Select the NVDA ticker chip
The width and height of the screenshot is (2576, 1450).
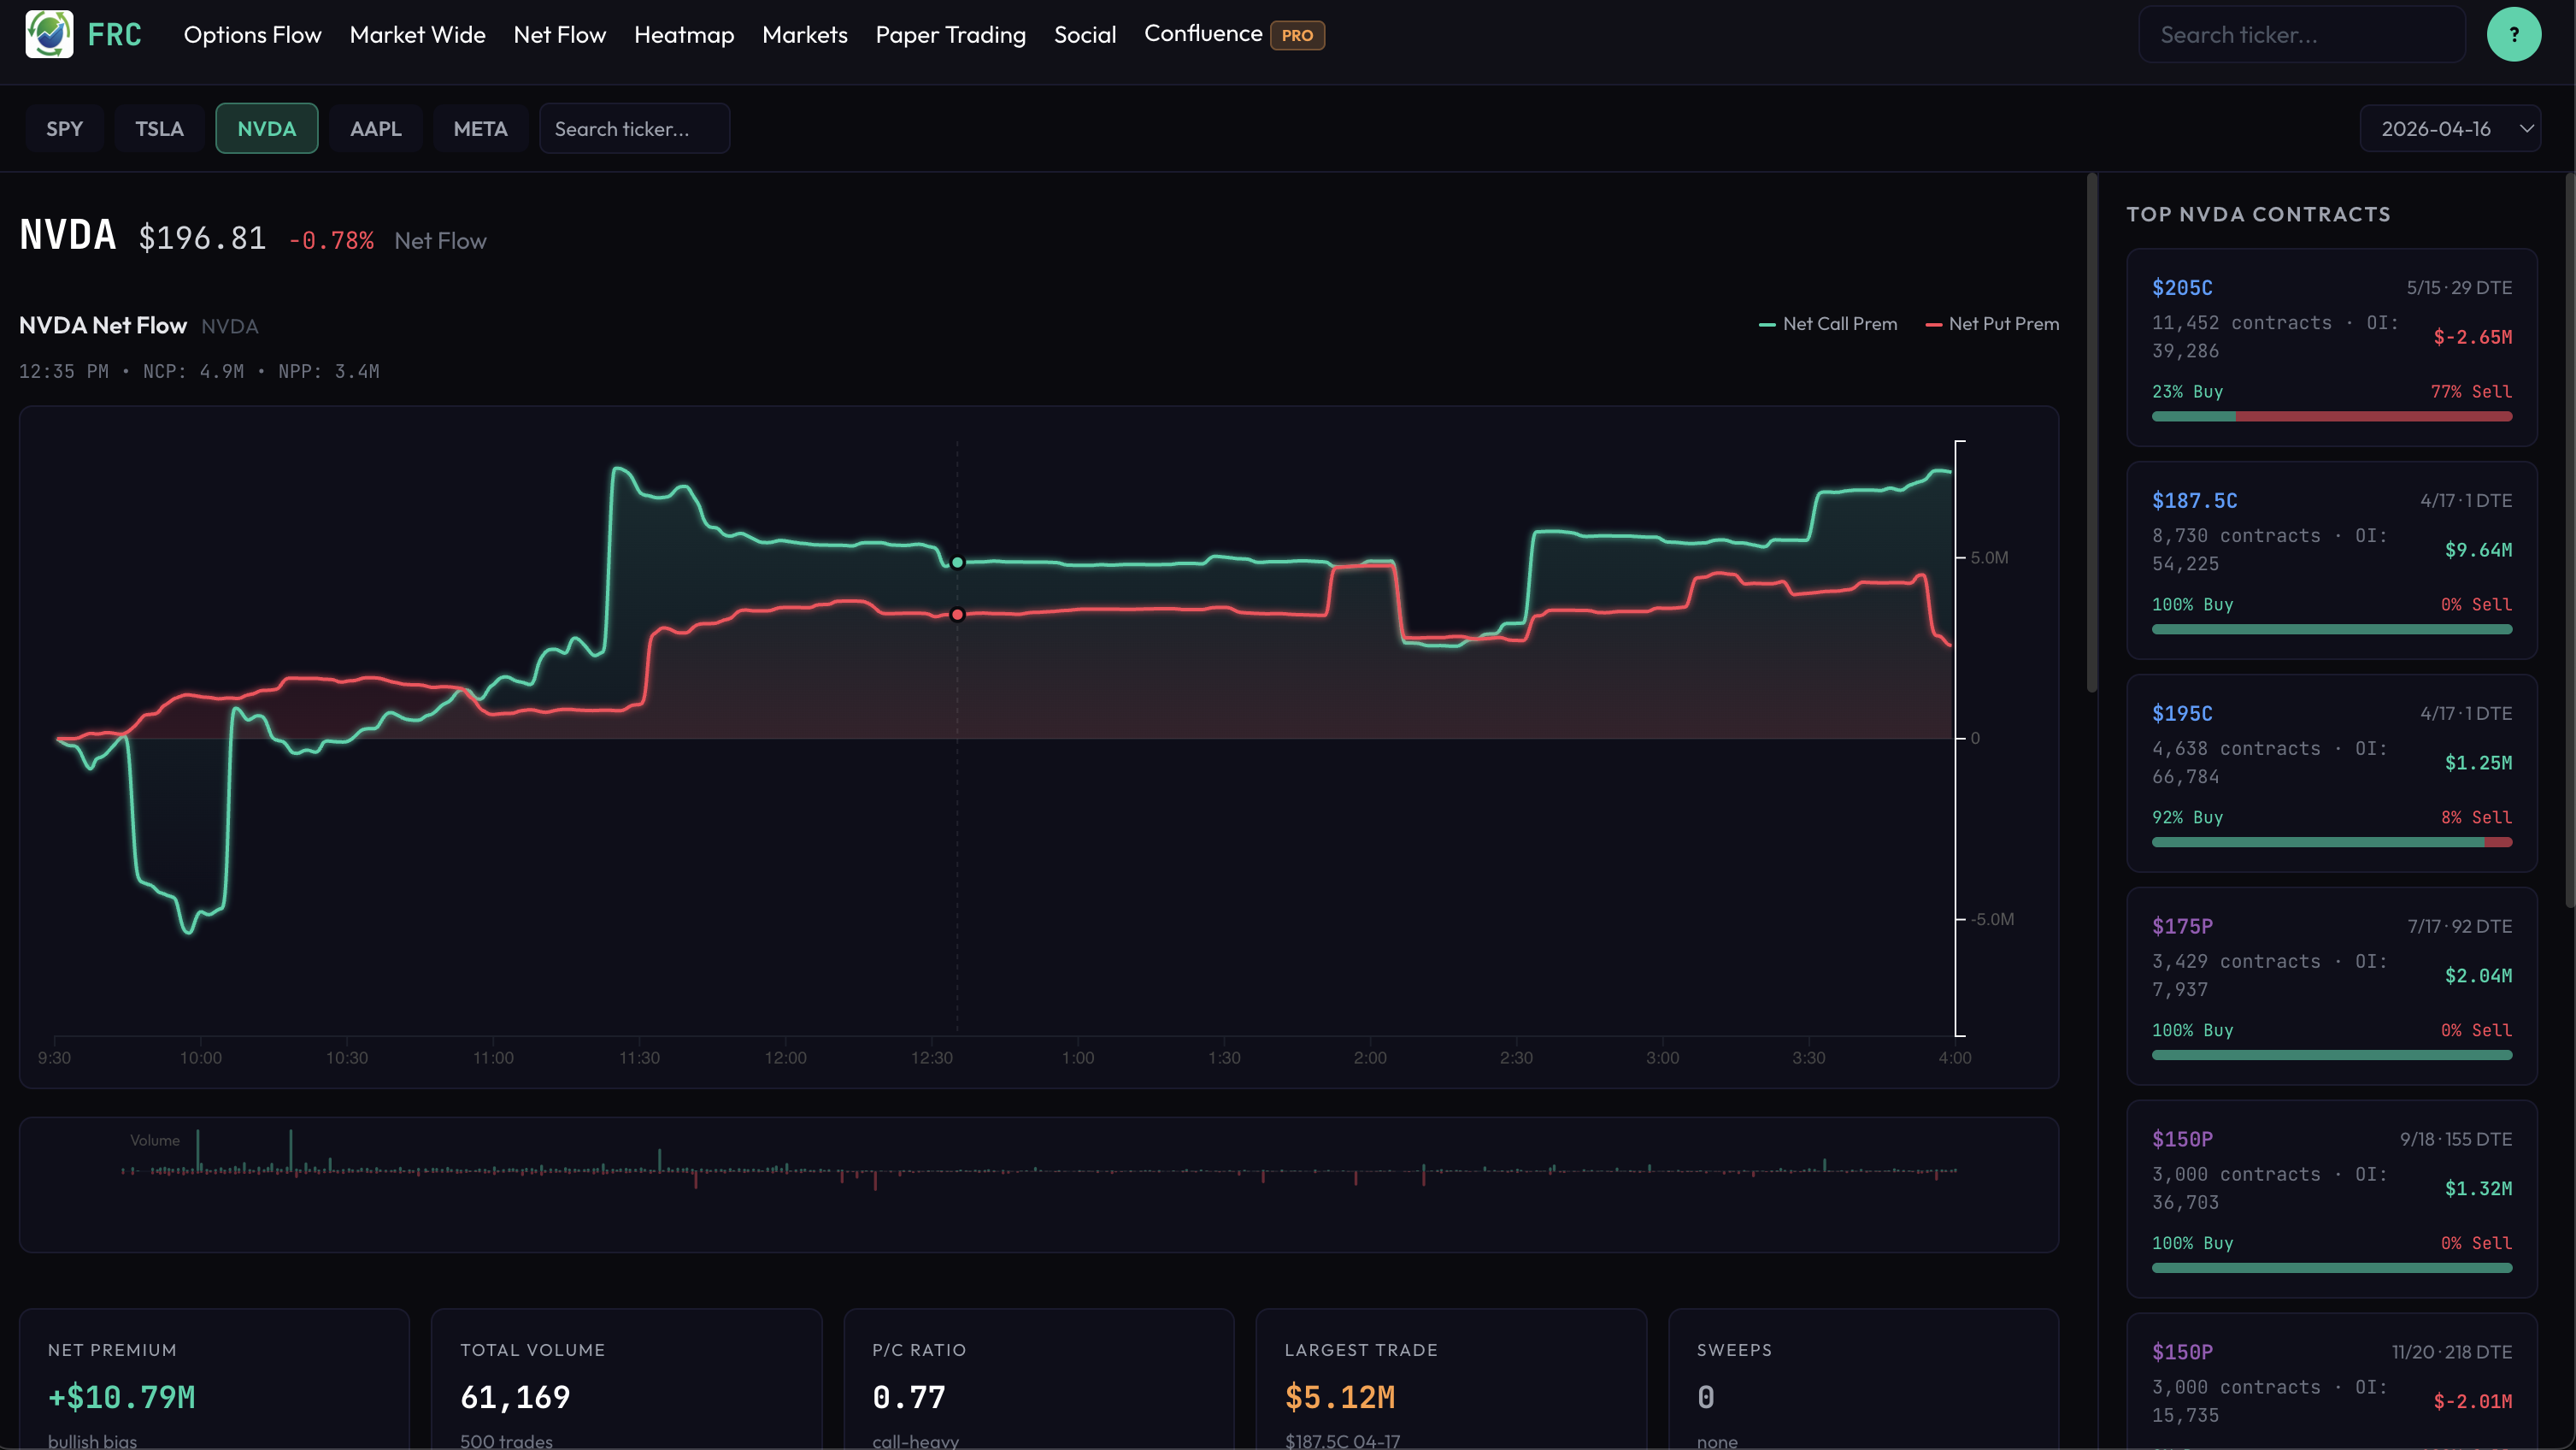pos(266,128)
